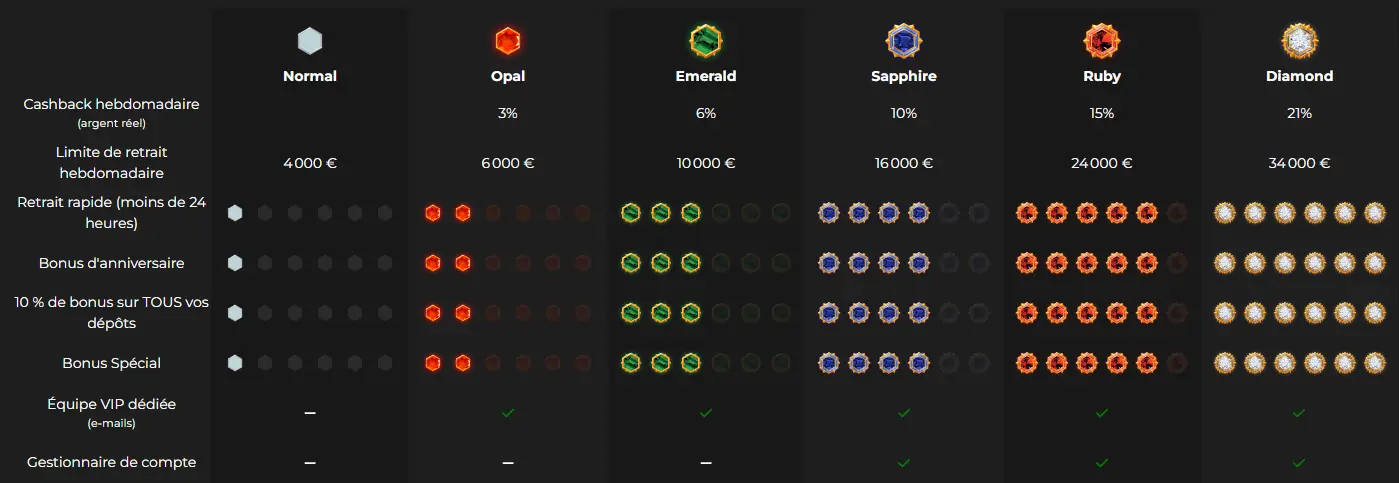Click the Cashback hebdomadaire row label
The image size is (1399, 483).
(x=112, y=104)
